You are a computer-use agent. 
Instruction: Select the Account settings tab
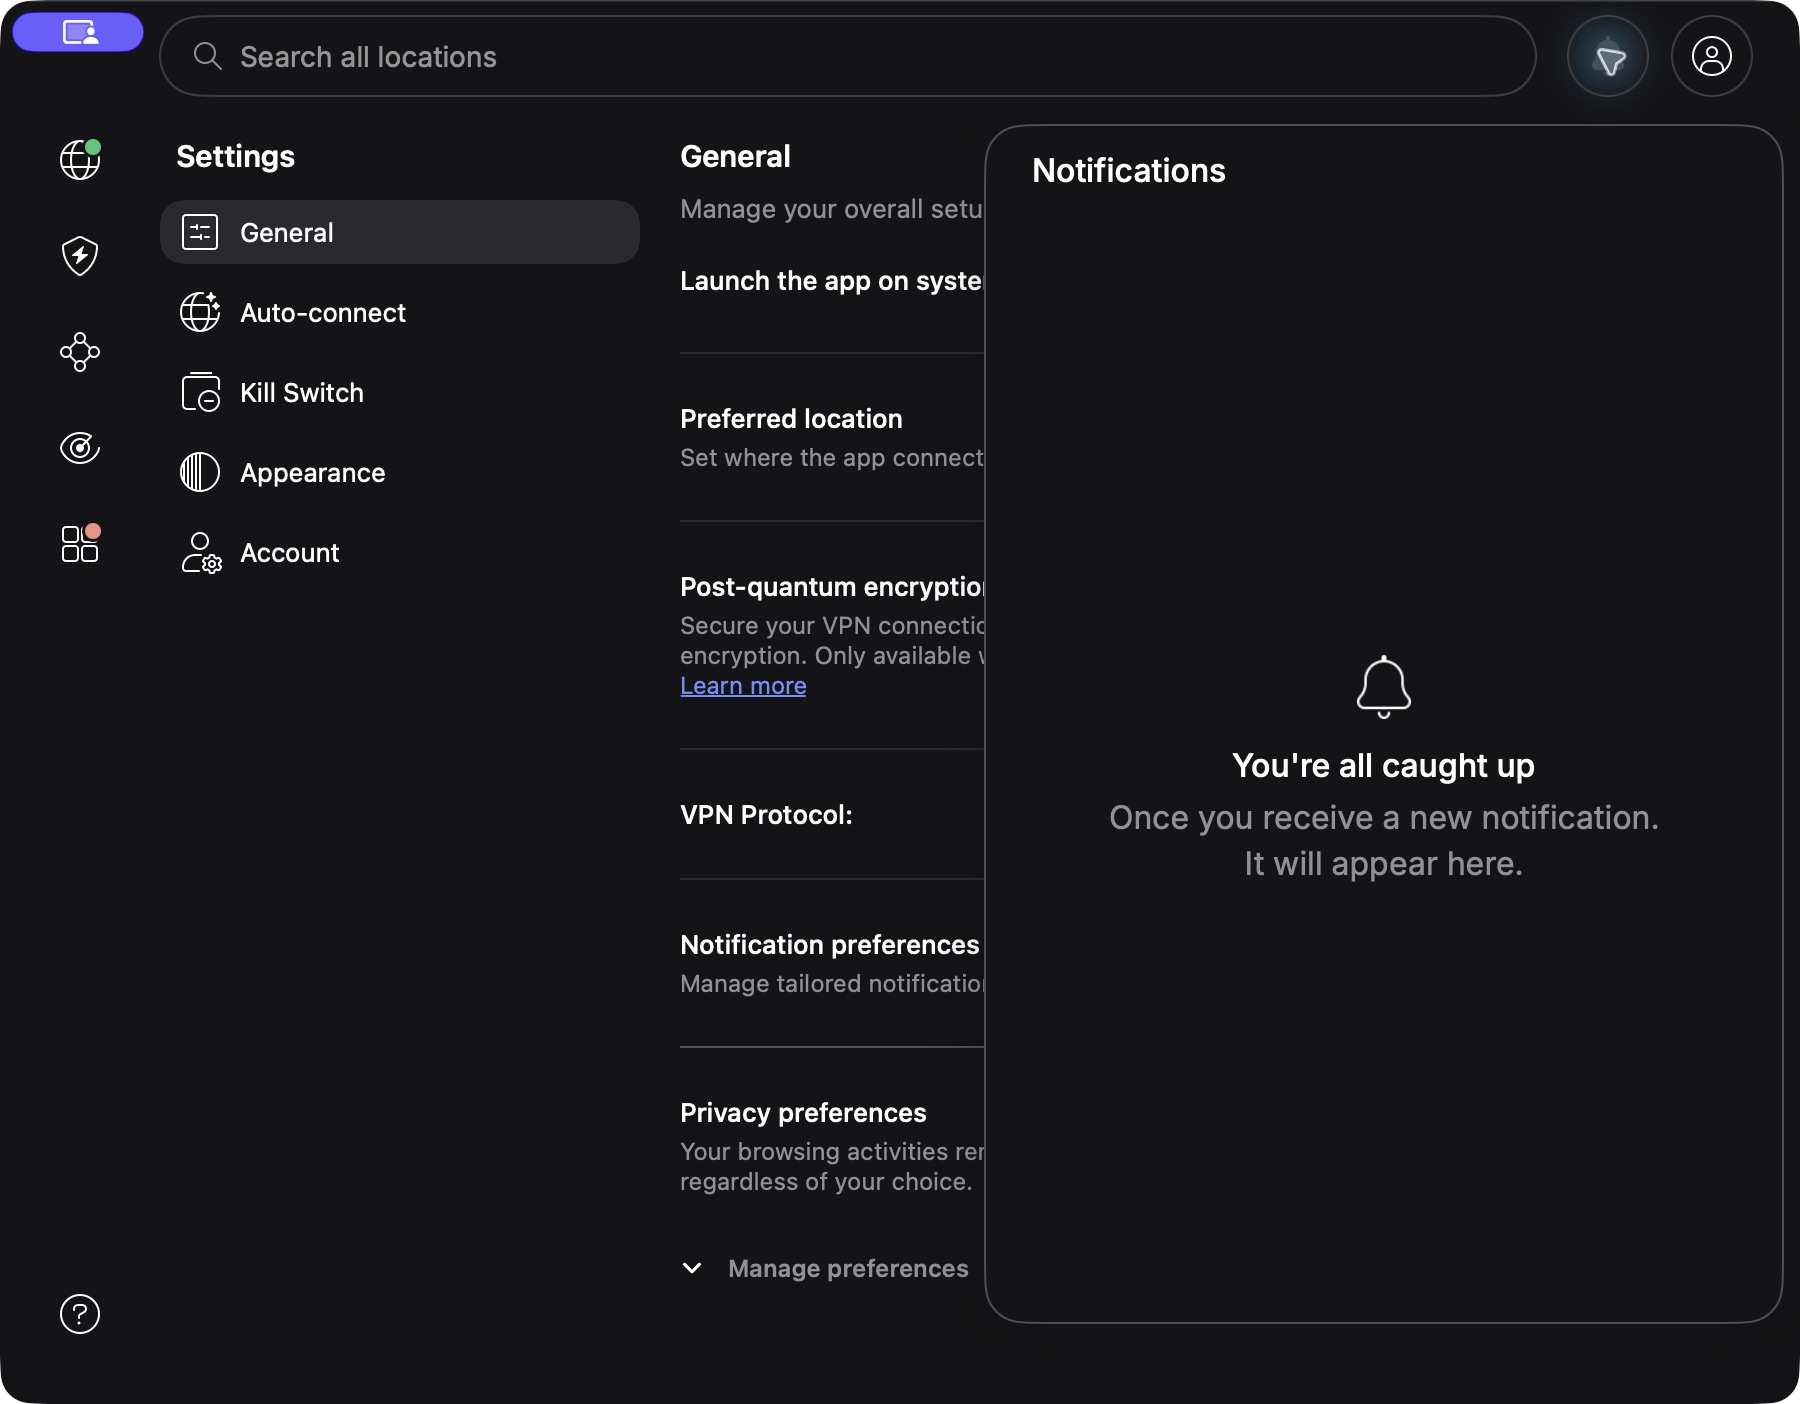pos(400,552)
